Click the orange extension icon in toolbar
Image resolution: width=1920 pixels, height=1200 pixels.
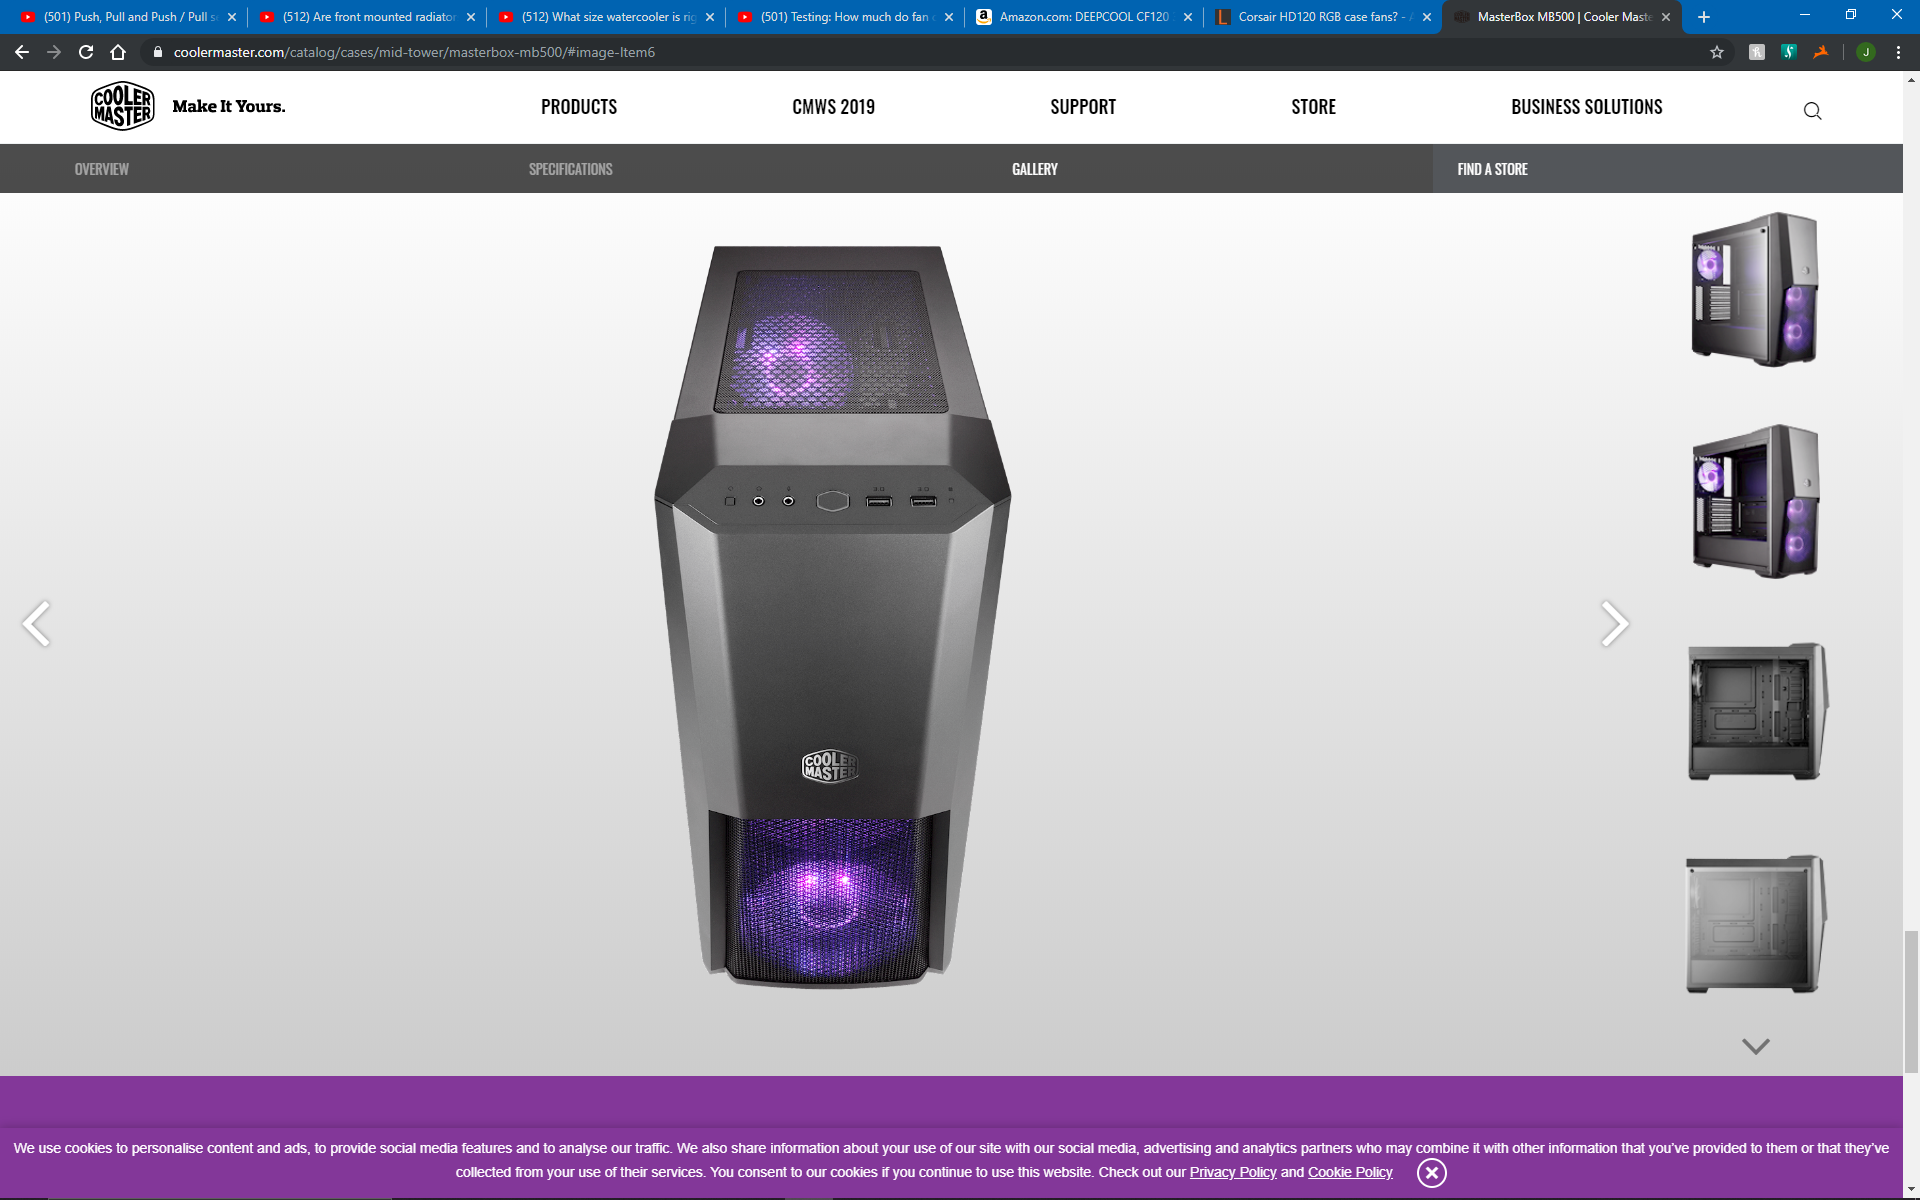(x=1821, y=52)
